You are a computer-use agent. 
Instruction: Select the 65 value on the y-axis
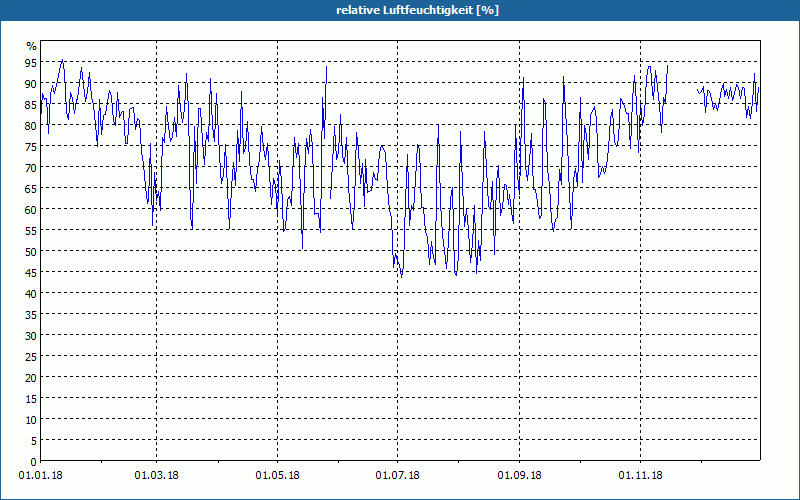coord(32,188)
